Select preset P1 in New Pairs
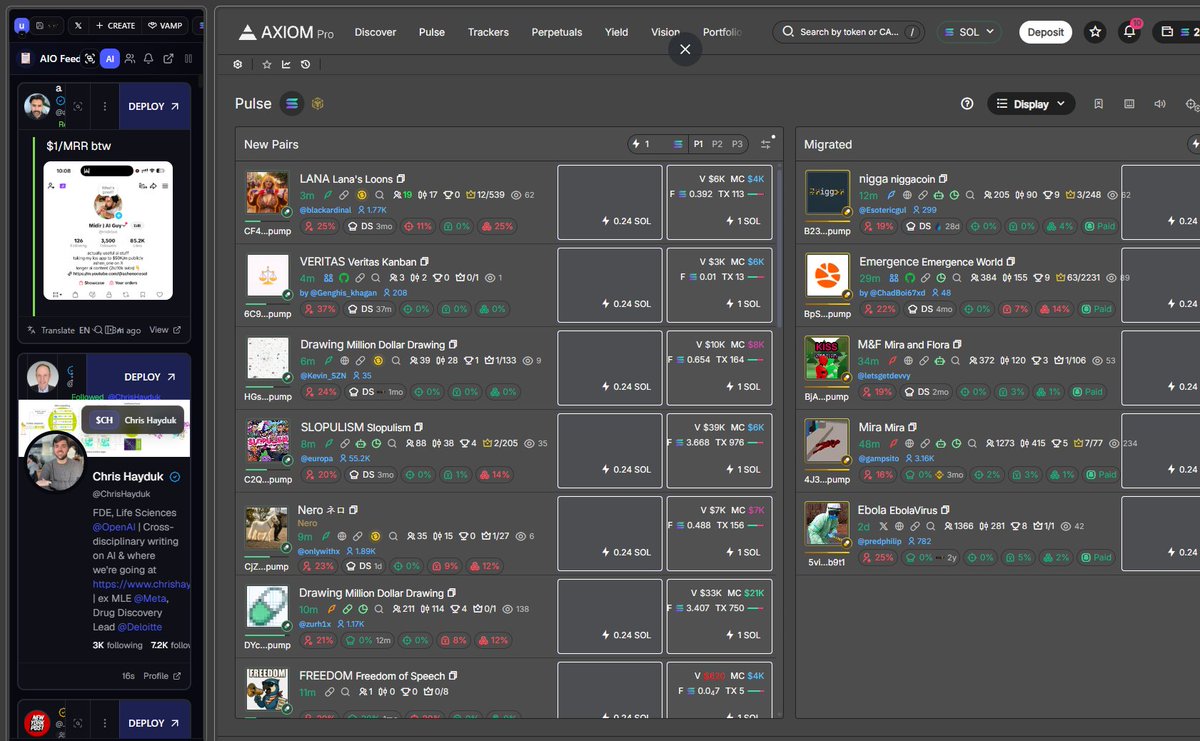Screen dimensions: 1200x741 (x=698, y=144)
